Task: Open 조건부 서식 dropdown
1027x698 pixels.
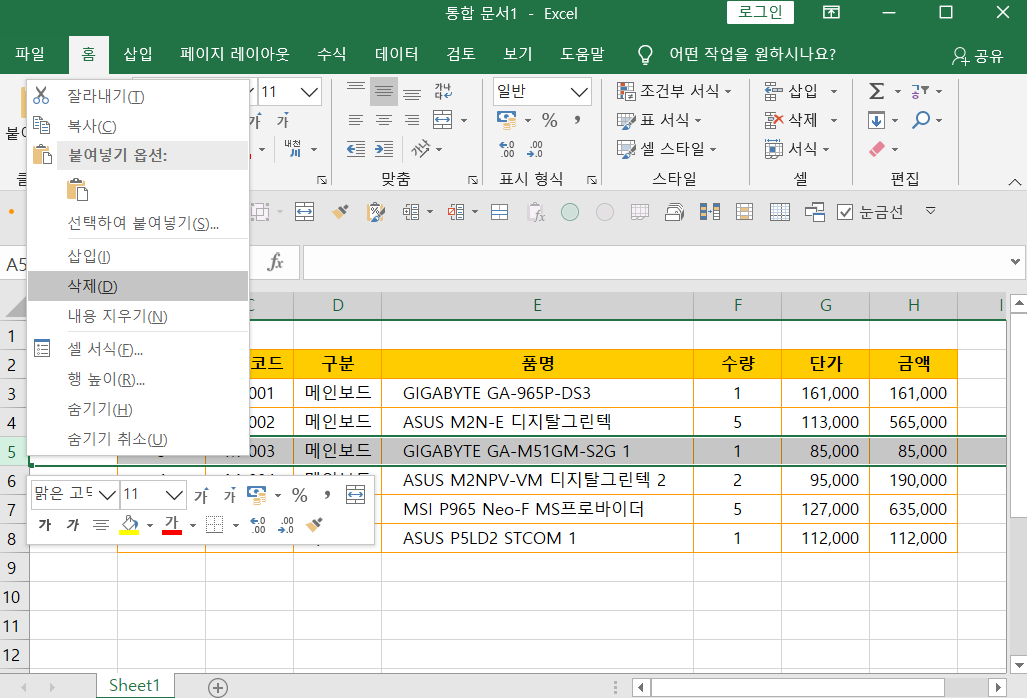Action: (674, 91)
